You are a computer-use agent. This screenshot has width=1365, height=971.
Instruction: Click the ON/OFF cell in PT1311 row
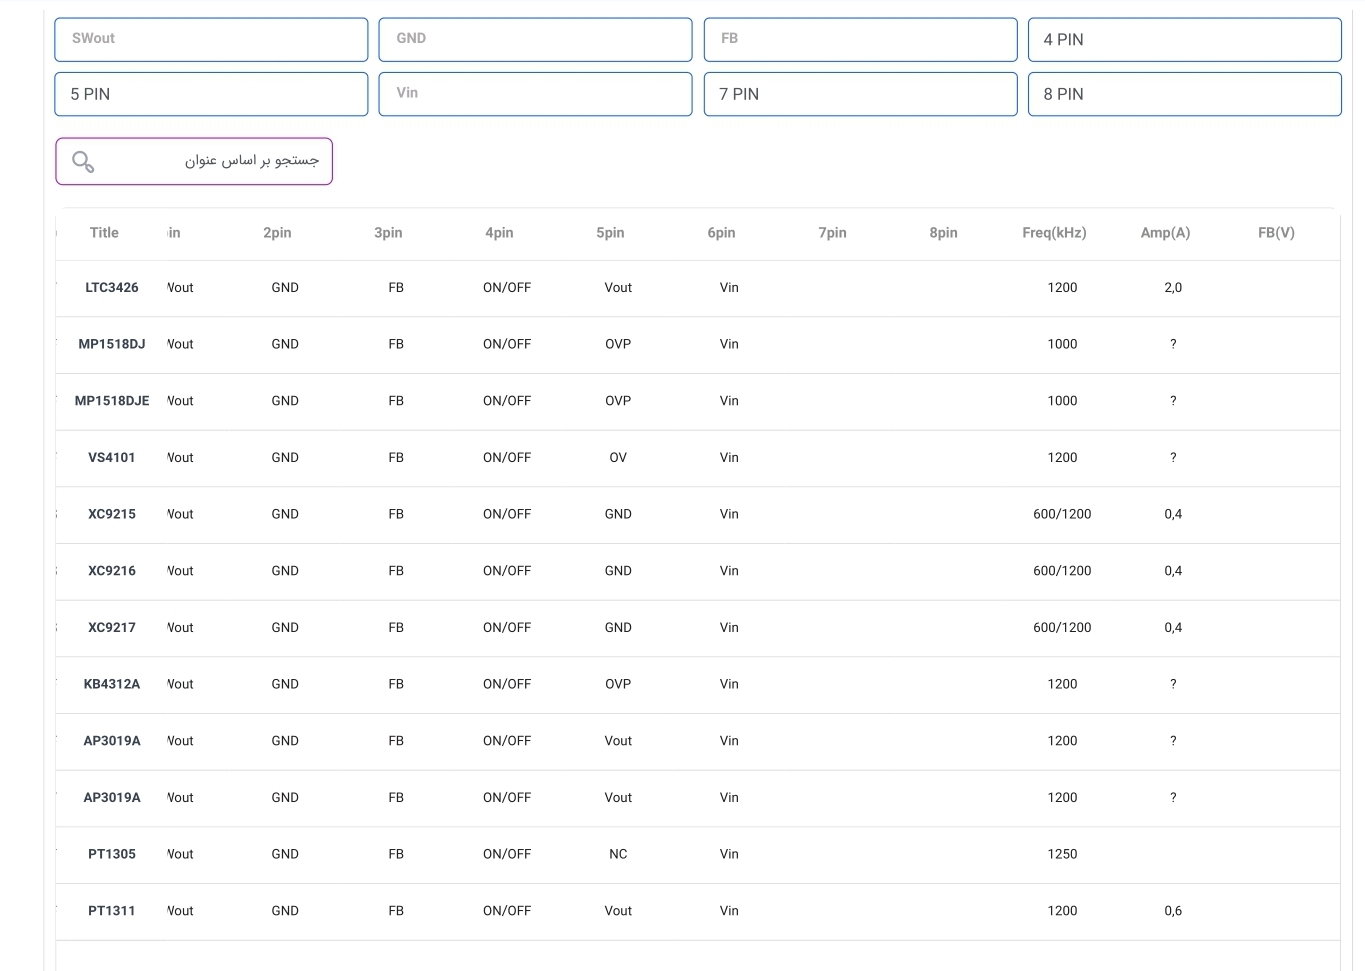pyautogui.click(x=507, y=911)
